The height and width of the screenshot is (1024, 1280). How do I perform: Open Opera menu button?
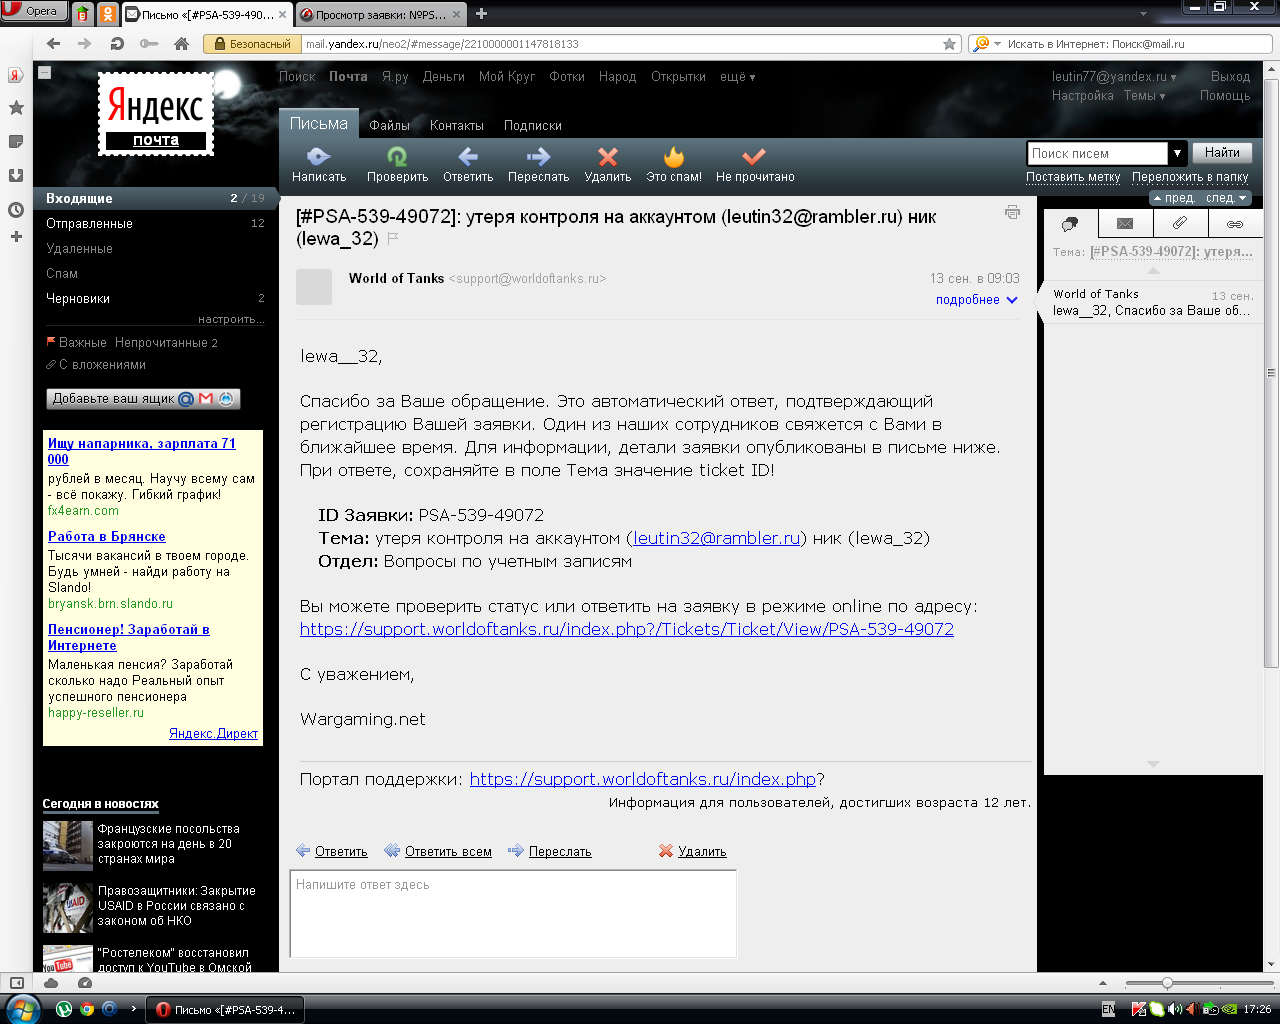coord(32,11)
